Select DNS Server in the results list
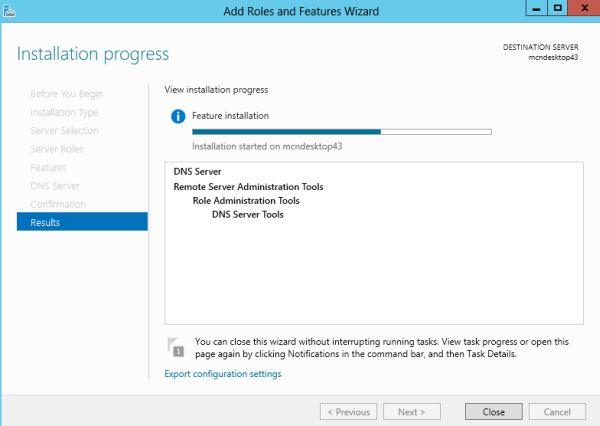This screenshot has width=600, height=426. tap(197, 171)
